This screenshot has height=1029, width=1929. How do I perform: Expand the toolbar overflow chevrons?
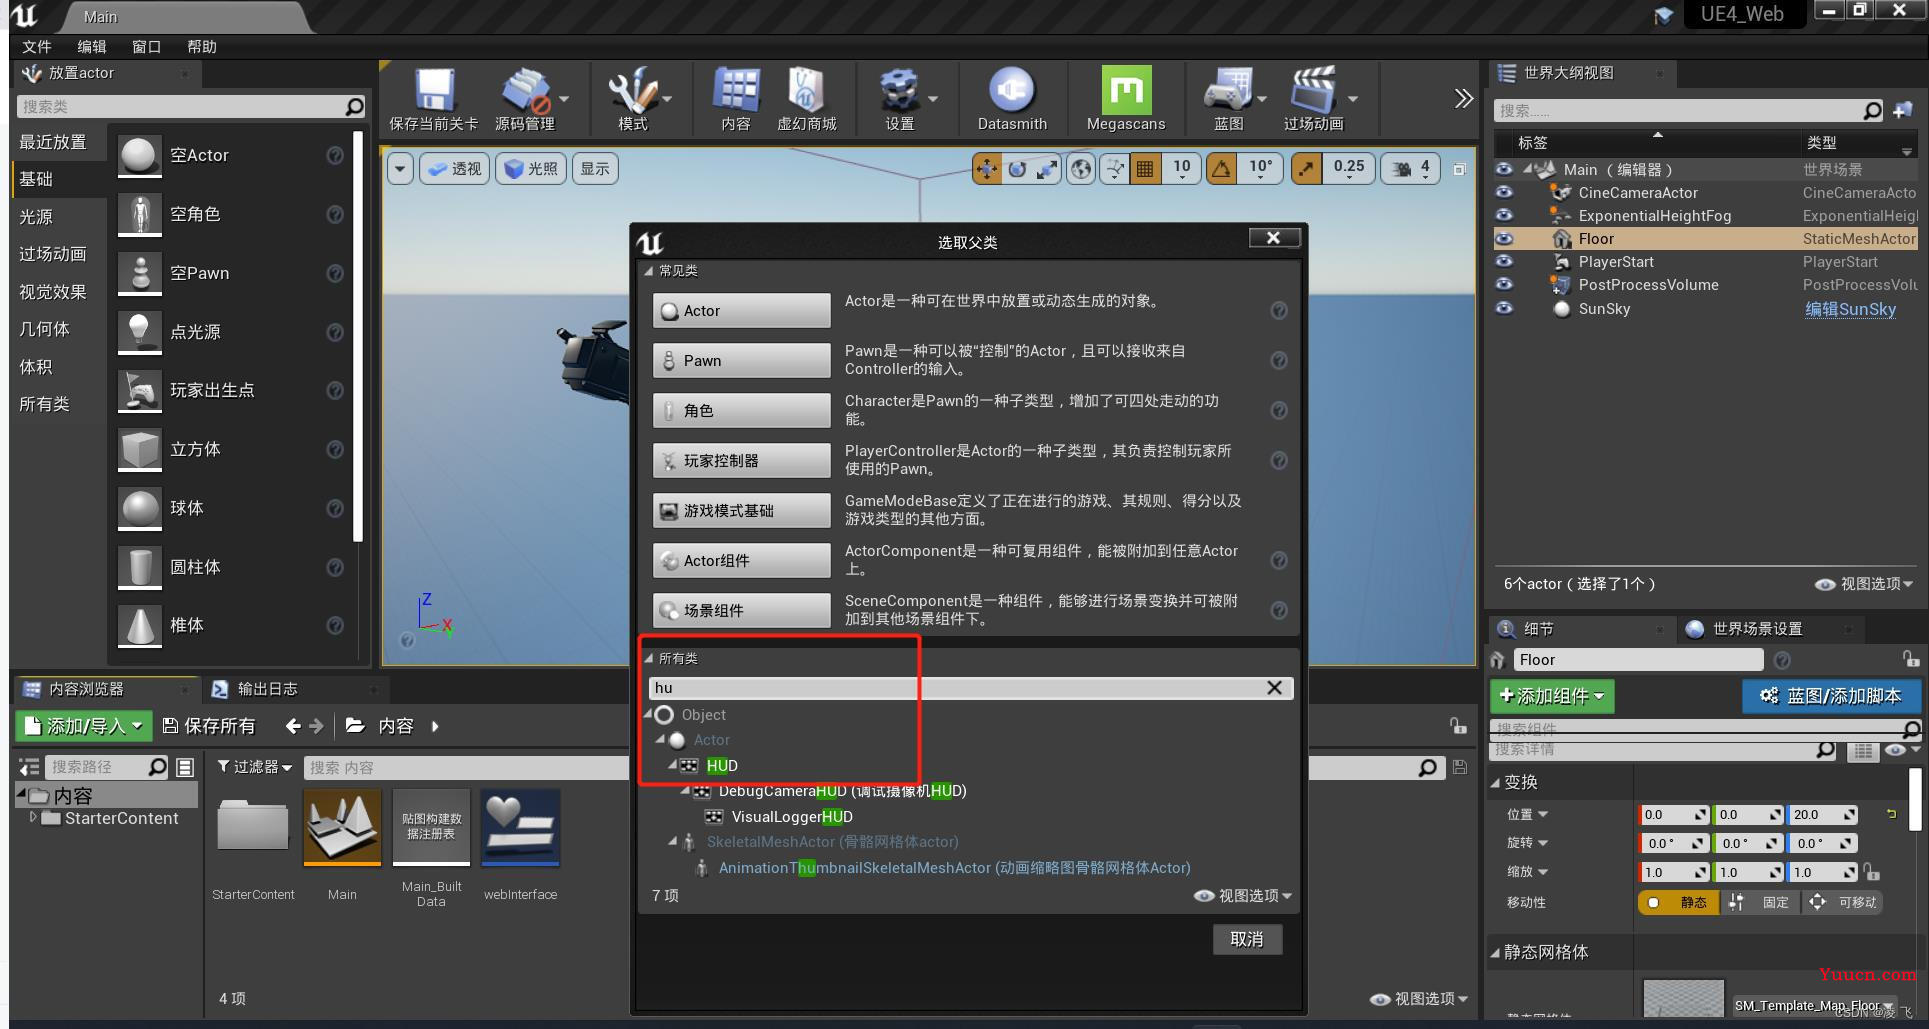pyautogui.click(x=1463, y=98)
